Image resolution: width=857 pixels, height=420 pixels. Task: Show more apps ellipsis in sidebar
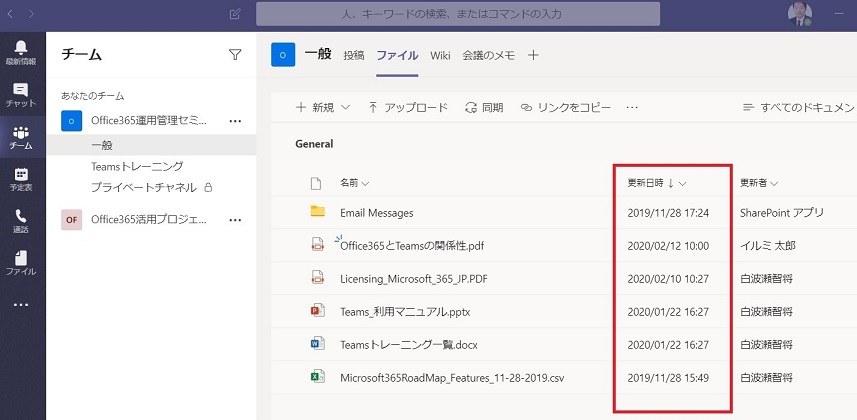(x=21, y=305)
